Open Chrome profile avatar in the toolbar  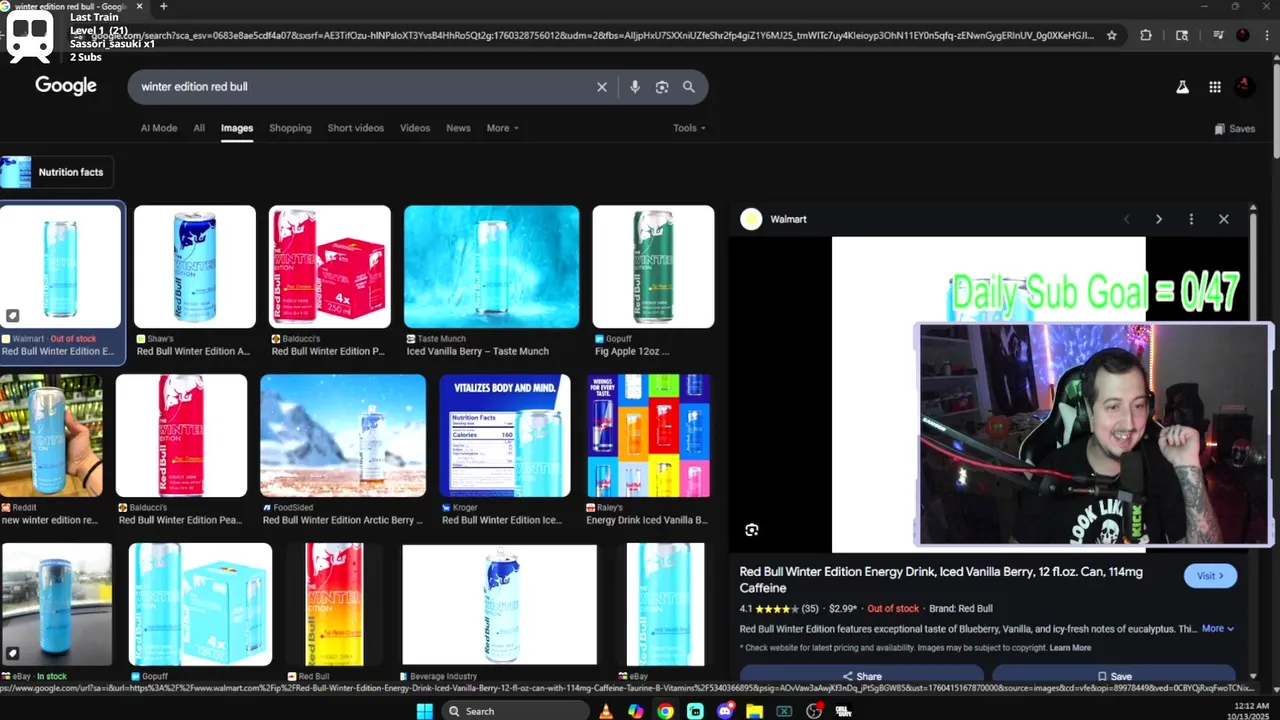1243,35
